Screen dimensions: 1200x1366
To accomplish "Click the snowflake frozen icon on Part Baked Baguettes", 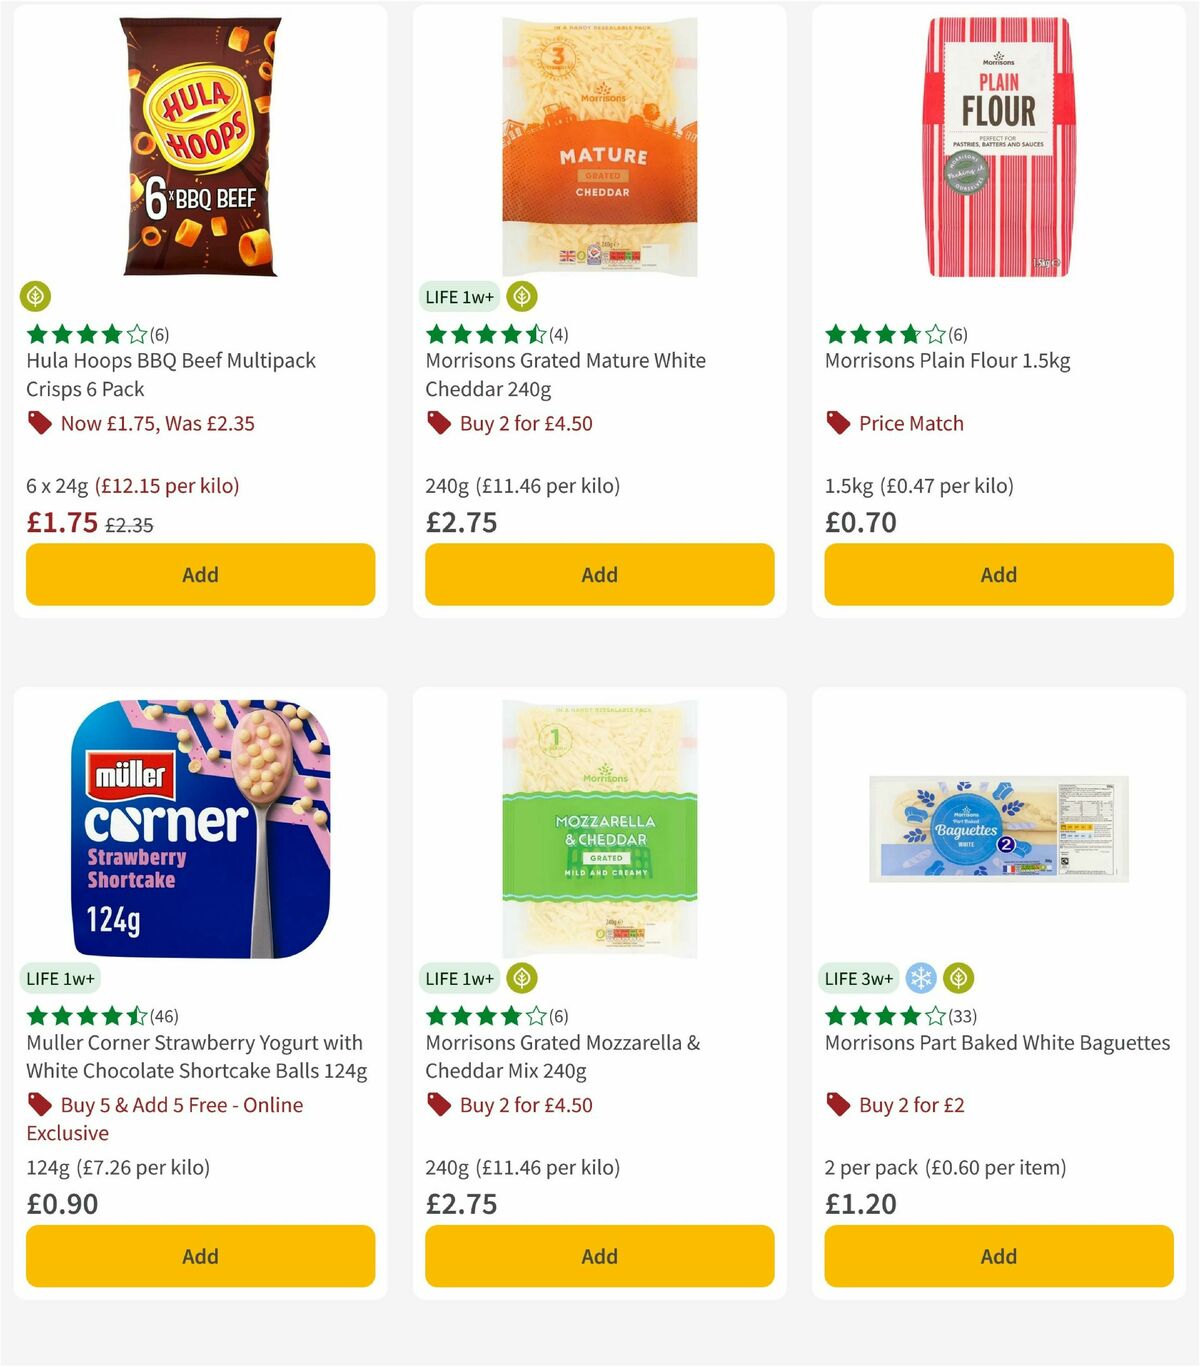I will coord(921,978).
